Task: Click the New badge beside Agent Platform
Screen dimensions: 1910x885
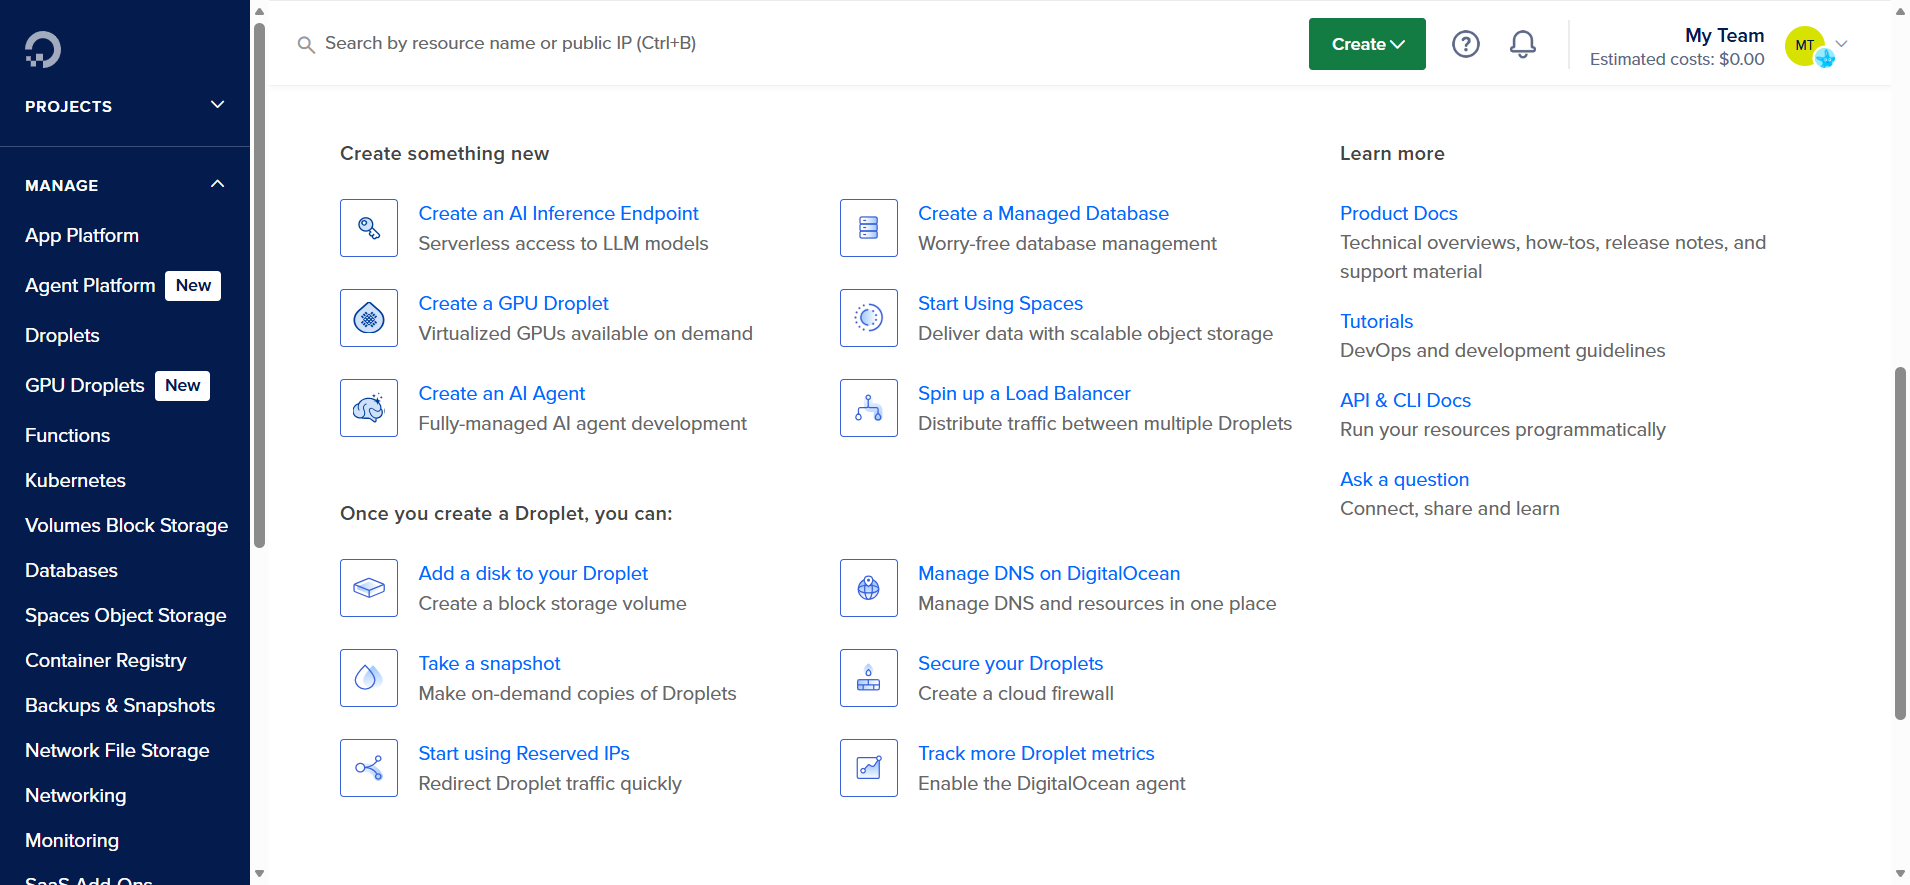Action: pos(193,285)
